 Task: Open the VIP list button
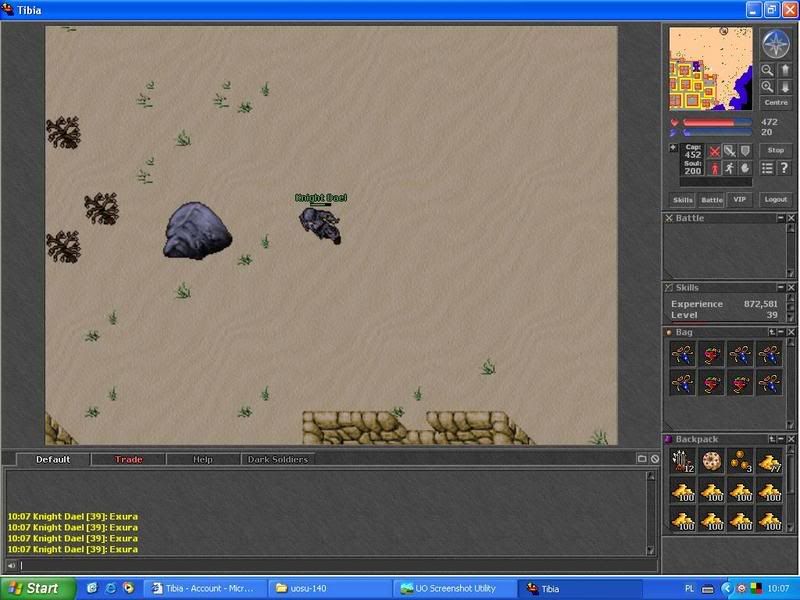point(740,199)
